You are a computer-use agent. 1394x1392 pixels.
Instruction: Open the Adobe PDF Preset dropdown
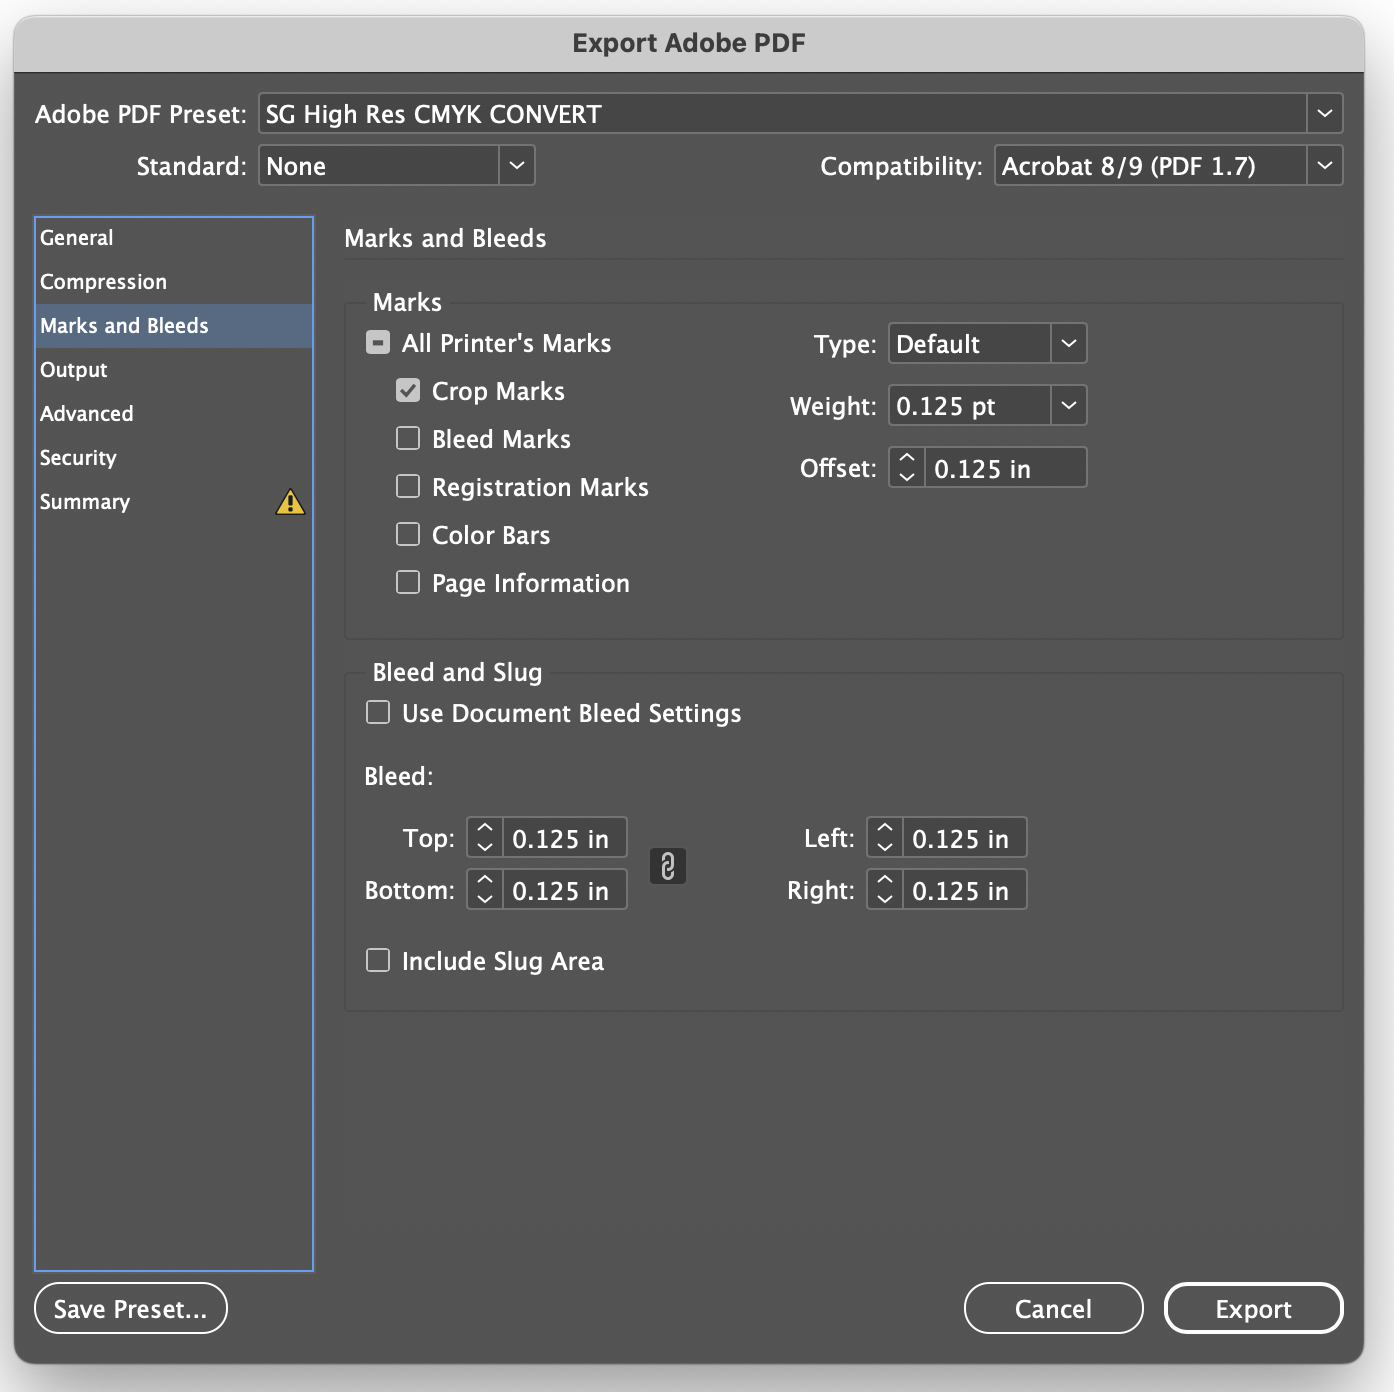tap(800, 114)
